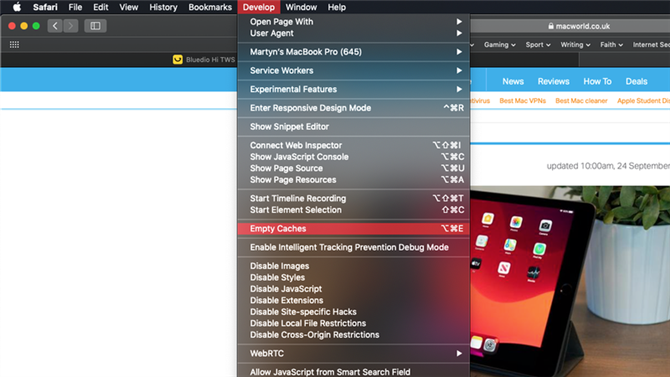
Task: Click the padlock icon in address bar
Action: point(551,26)
